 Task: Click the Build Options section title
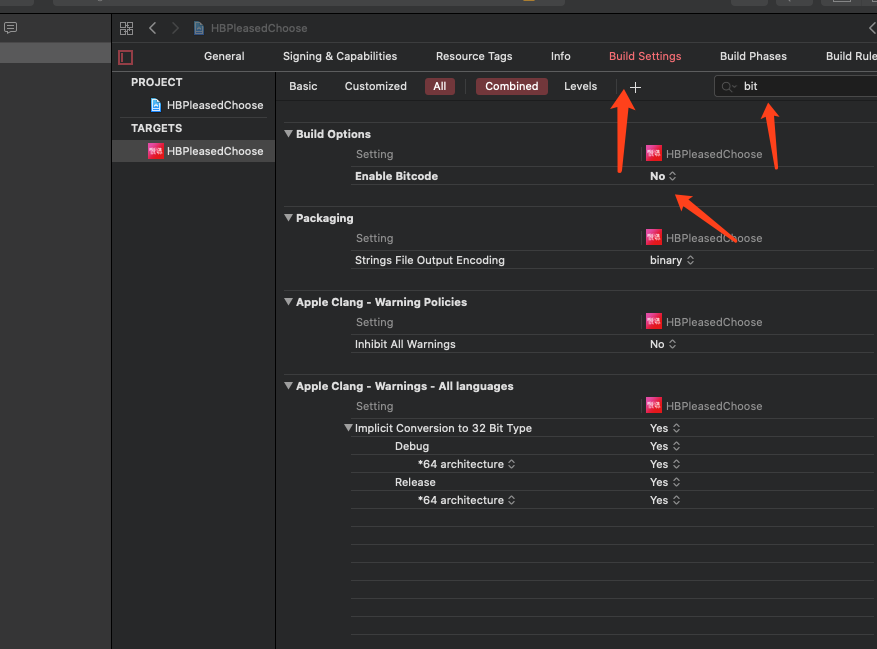pos(333,134)
